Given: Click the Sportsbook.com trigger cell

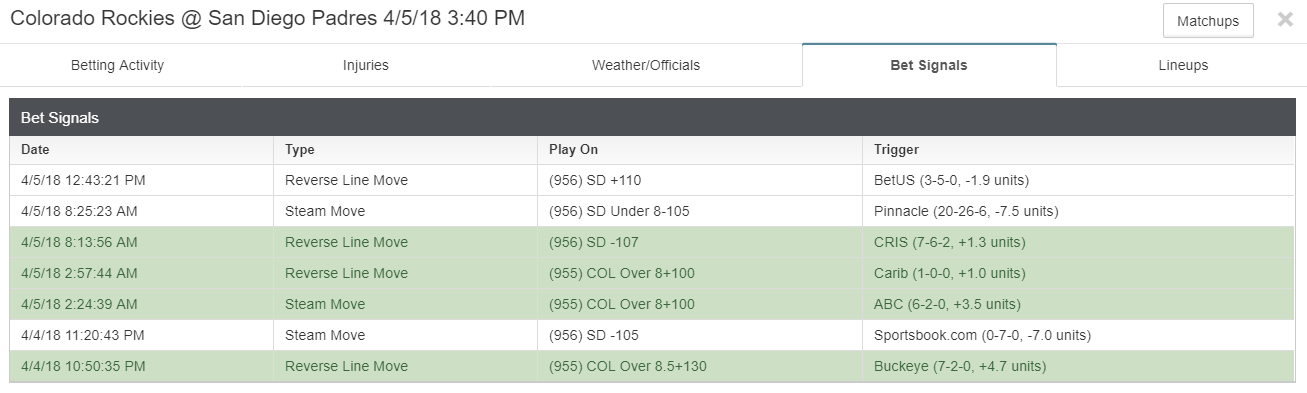Looking at the screenshot, I should [1079, 335].
